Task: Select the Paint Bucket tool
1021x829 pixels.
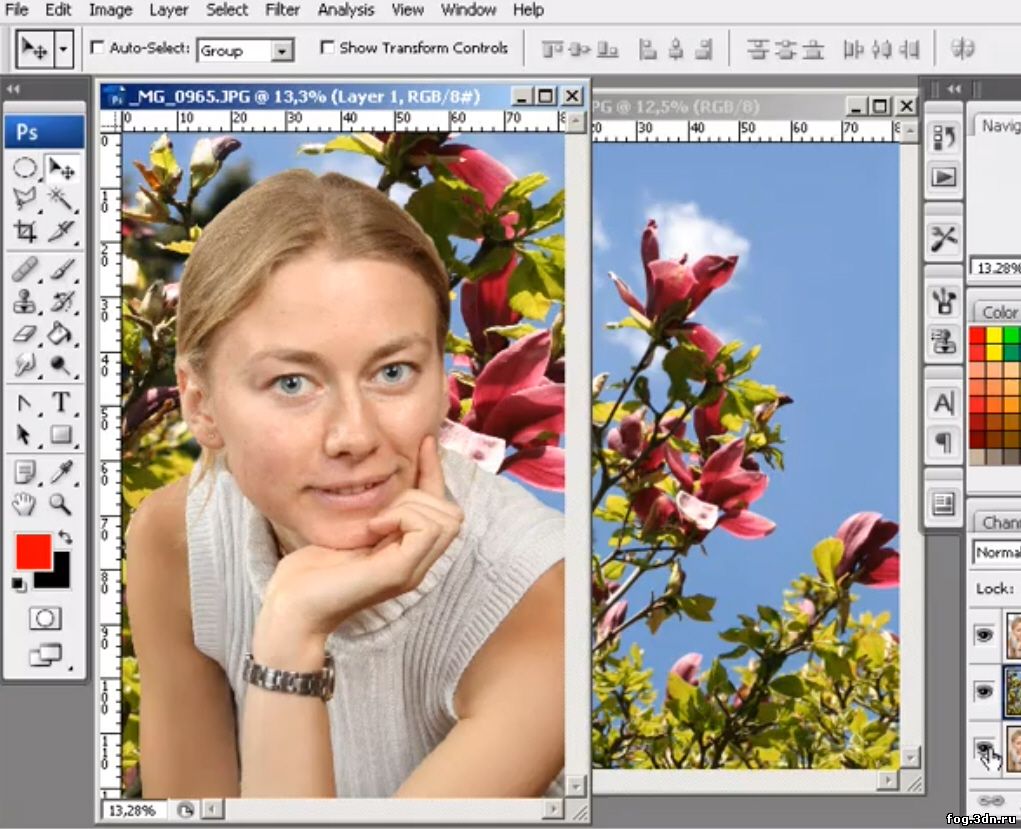Action: [x=61, y=334]
